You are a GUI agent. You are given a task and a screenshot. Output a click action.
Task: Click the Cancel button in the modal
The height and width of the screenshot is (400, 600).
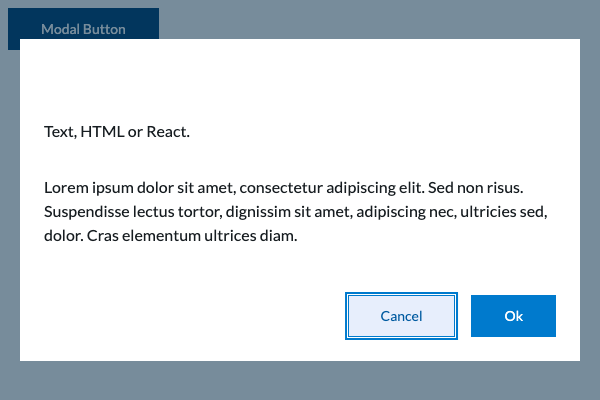pos(401,316)
